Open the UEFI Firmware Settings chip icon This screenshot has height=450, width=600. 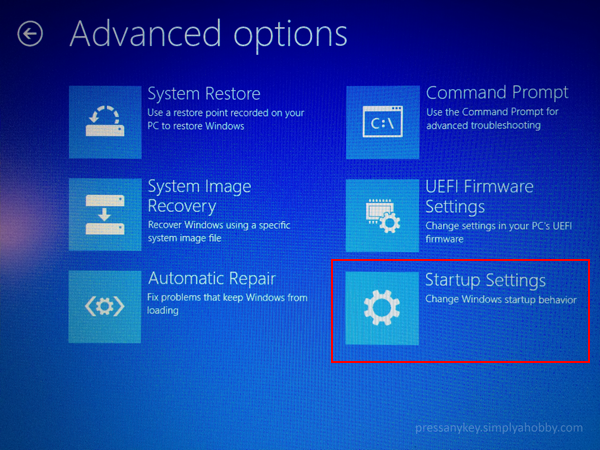[x=383, y=215]
